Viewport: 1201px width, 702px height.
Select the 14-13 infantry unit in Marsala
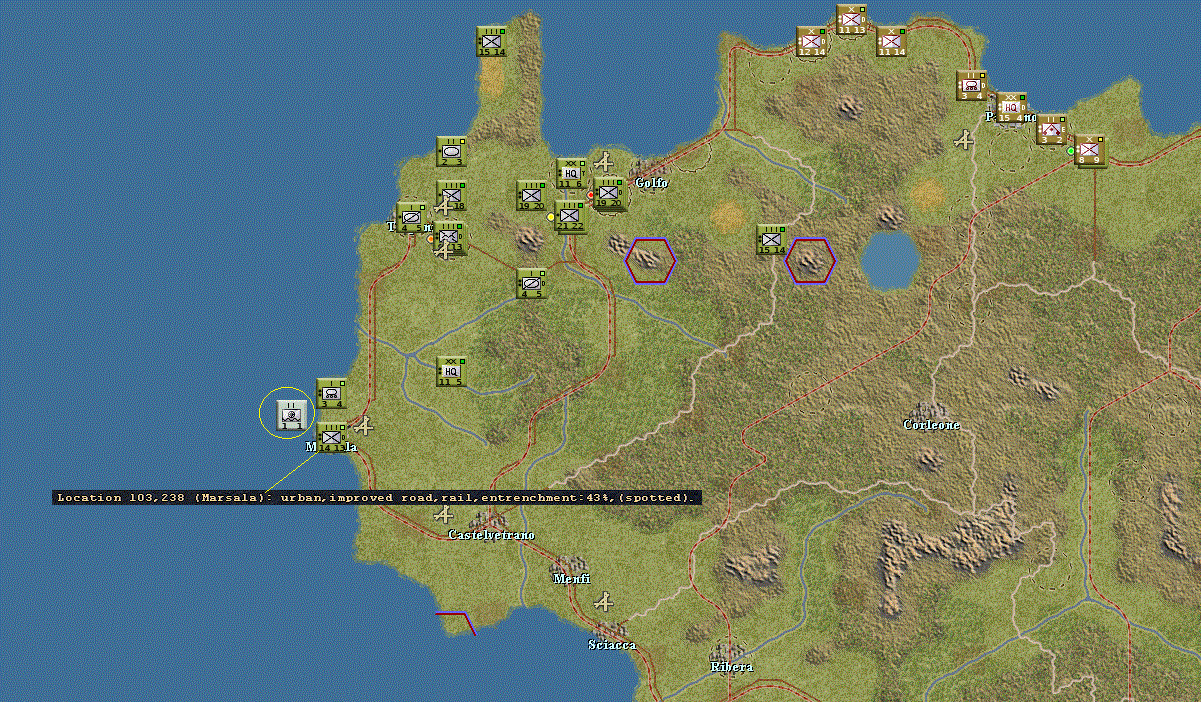[331, 437]
